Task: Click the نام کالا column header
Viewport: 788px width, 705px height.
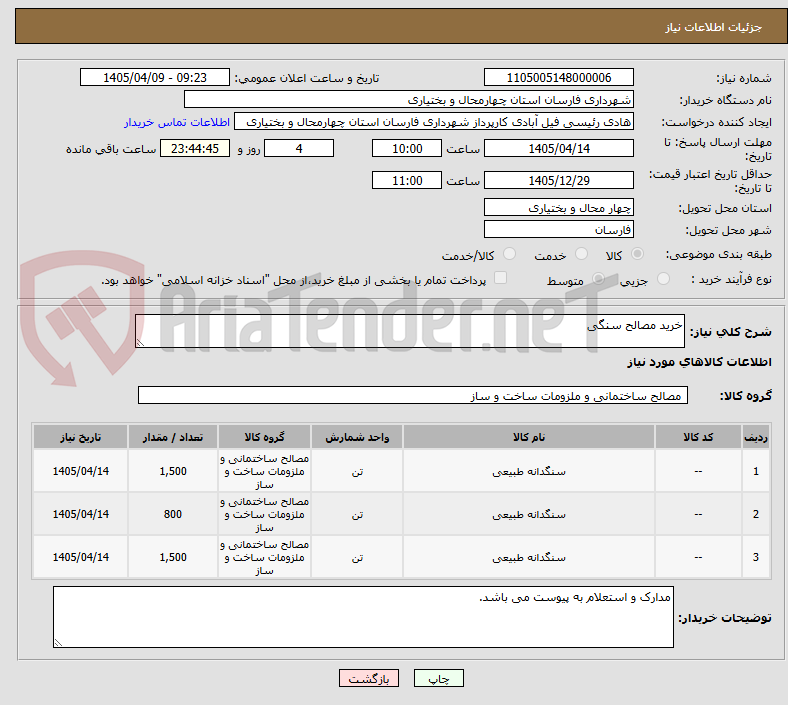Action: point(529,437)
